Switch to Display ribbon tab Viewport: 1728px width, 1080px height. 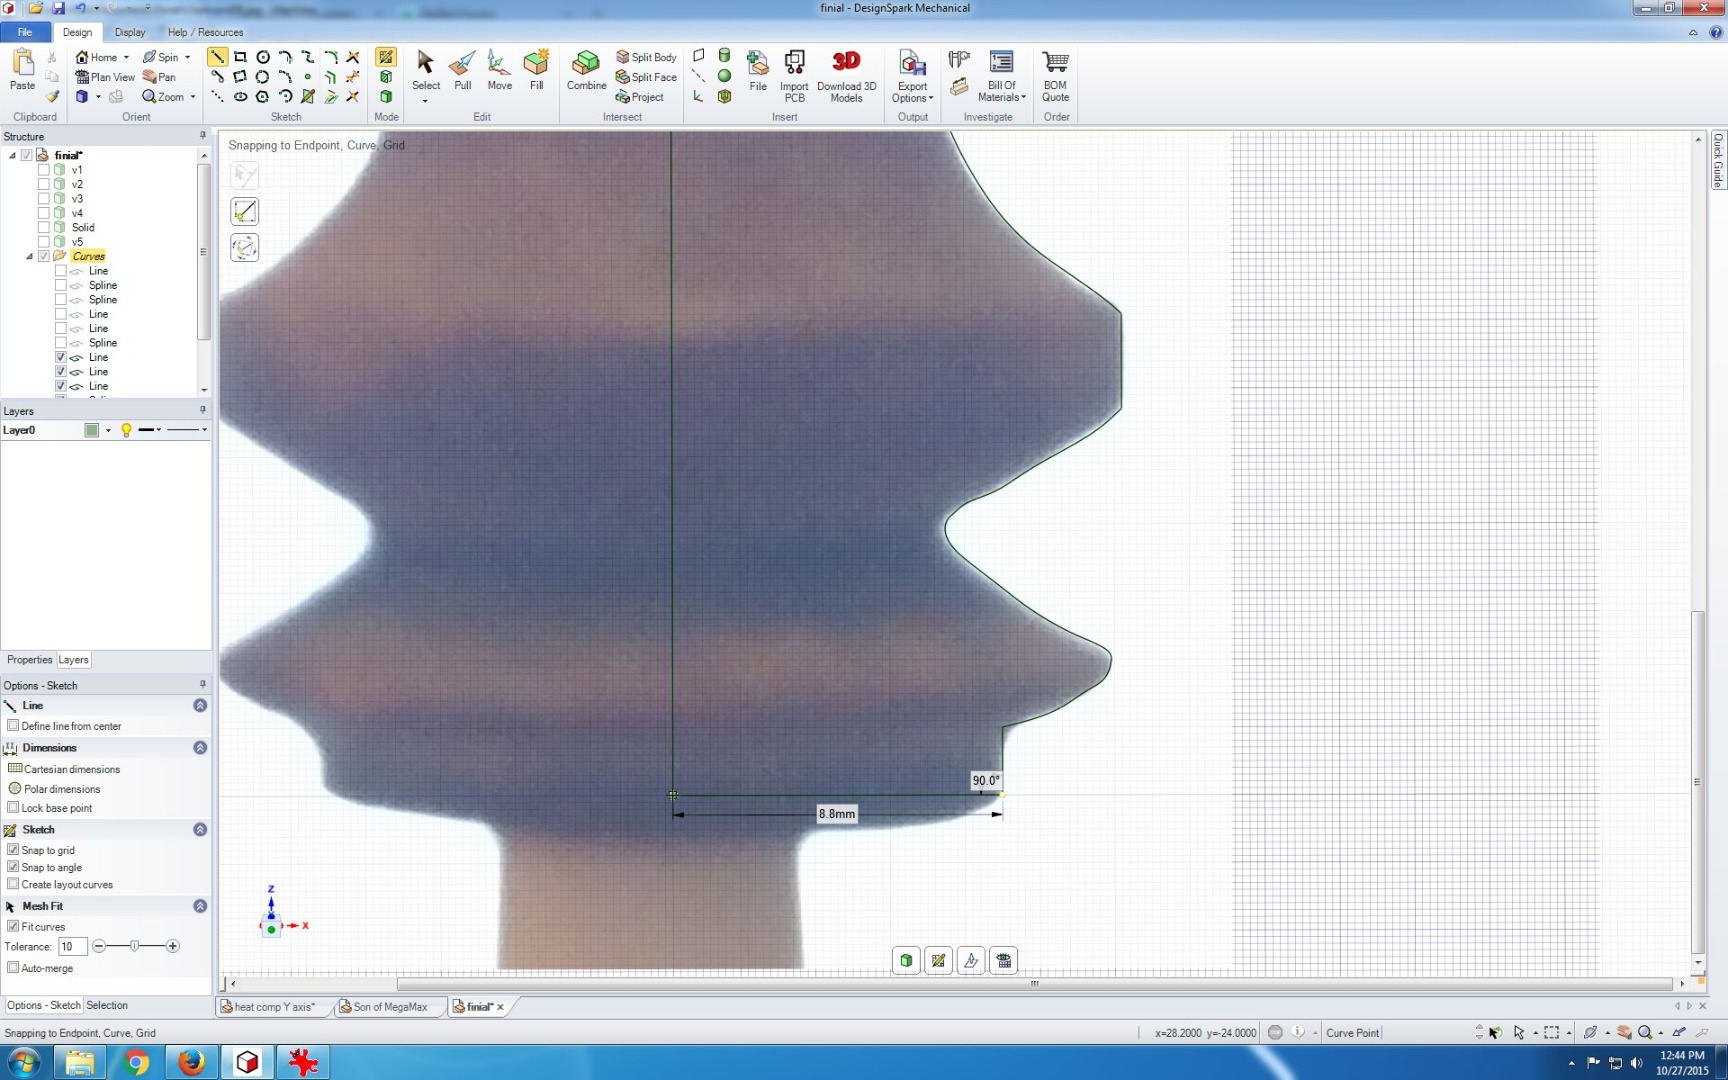click(x=130, y=32)
